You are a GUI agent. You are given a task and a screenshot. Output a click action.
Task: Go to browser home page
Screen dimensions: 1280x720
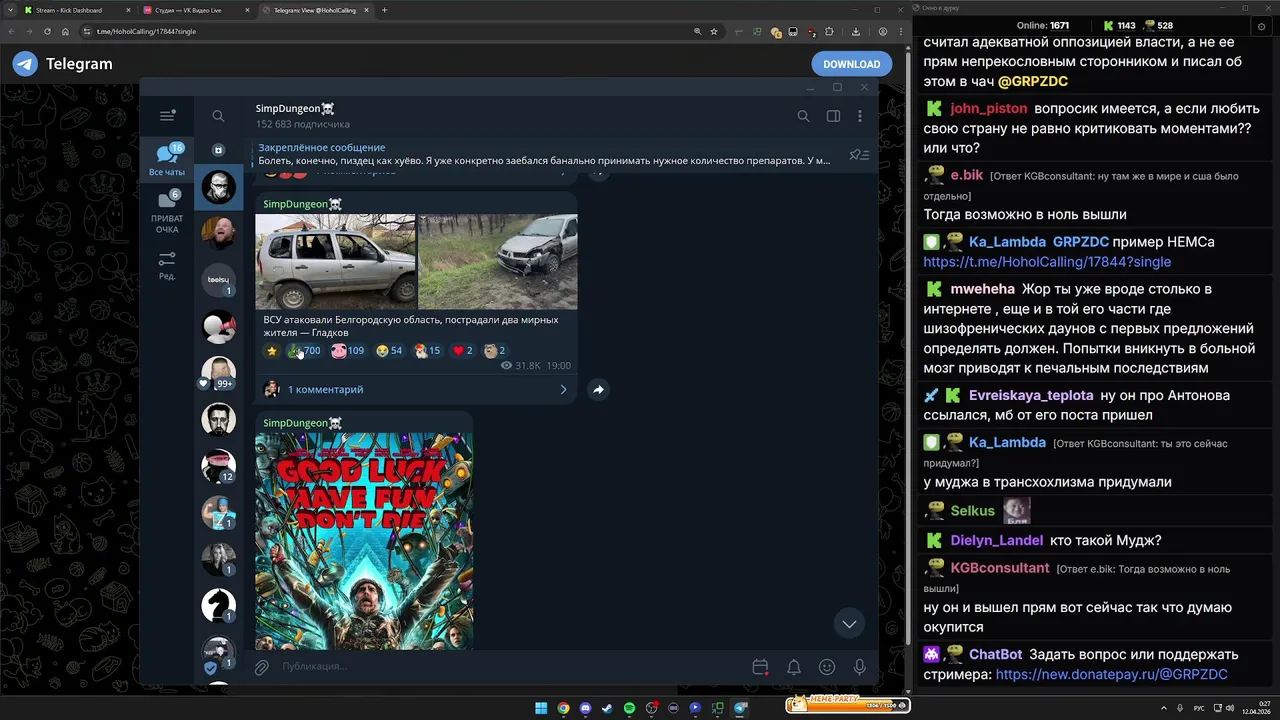coord(65,31)
